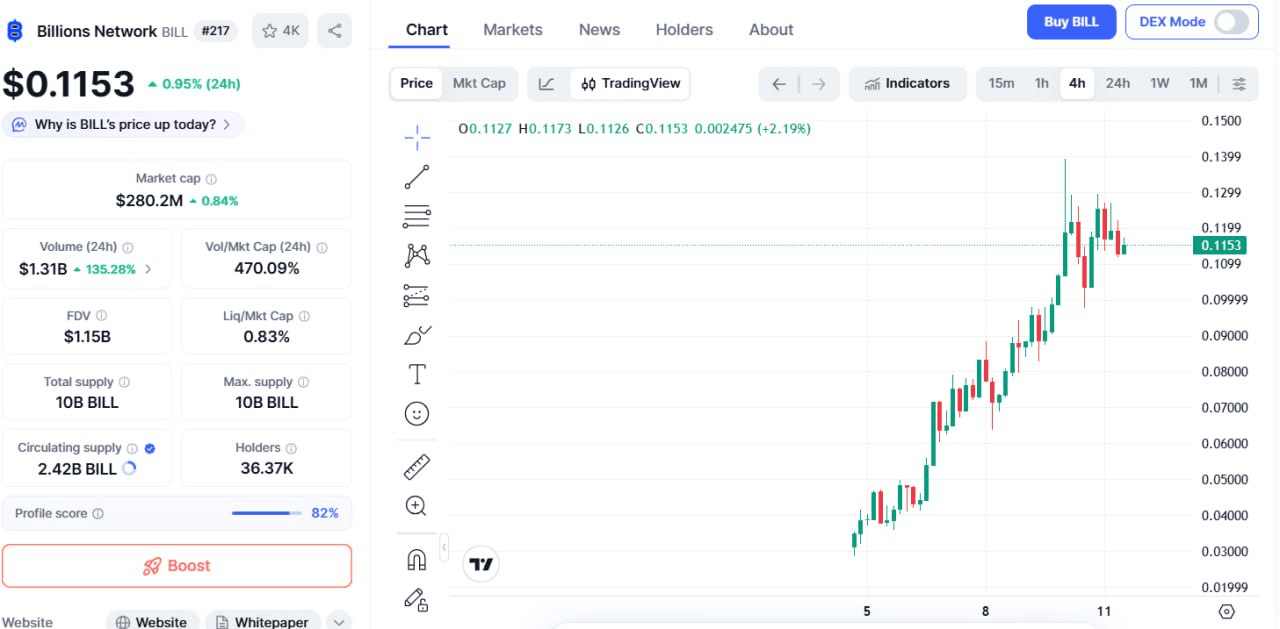The height and width of the screenshot is (629, 1280).
Task: Open chart settings sliders icon
Action: [x=1239, y=84]
